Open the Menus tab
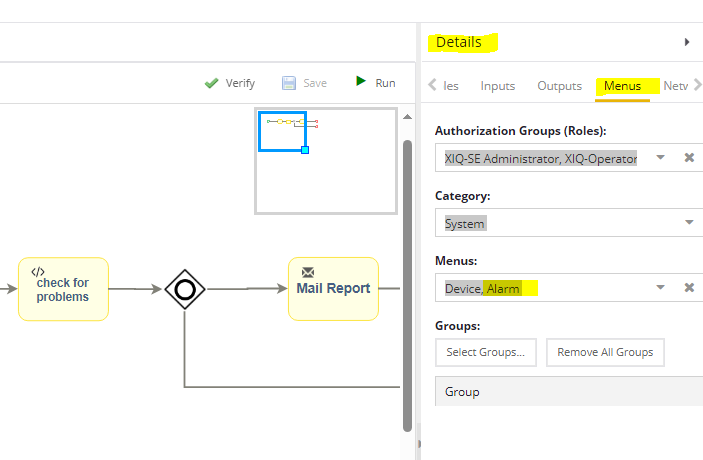 (x=622, y=86)
